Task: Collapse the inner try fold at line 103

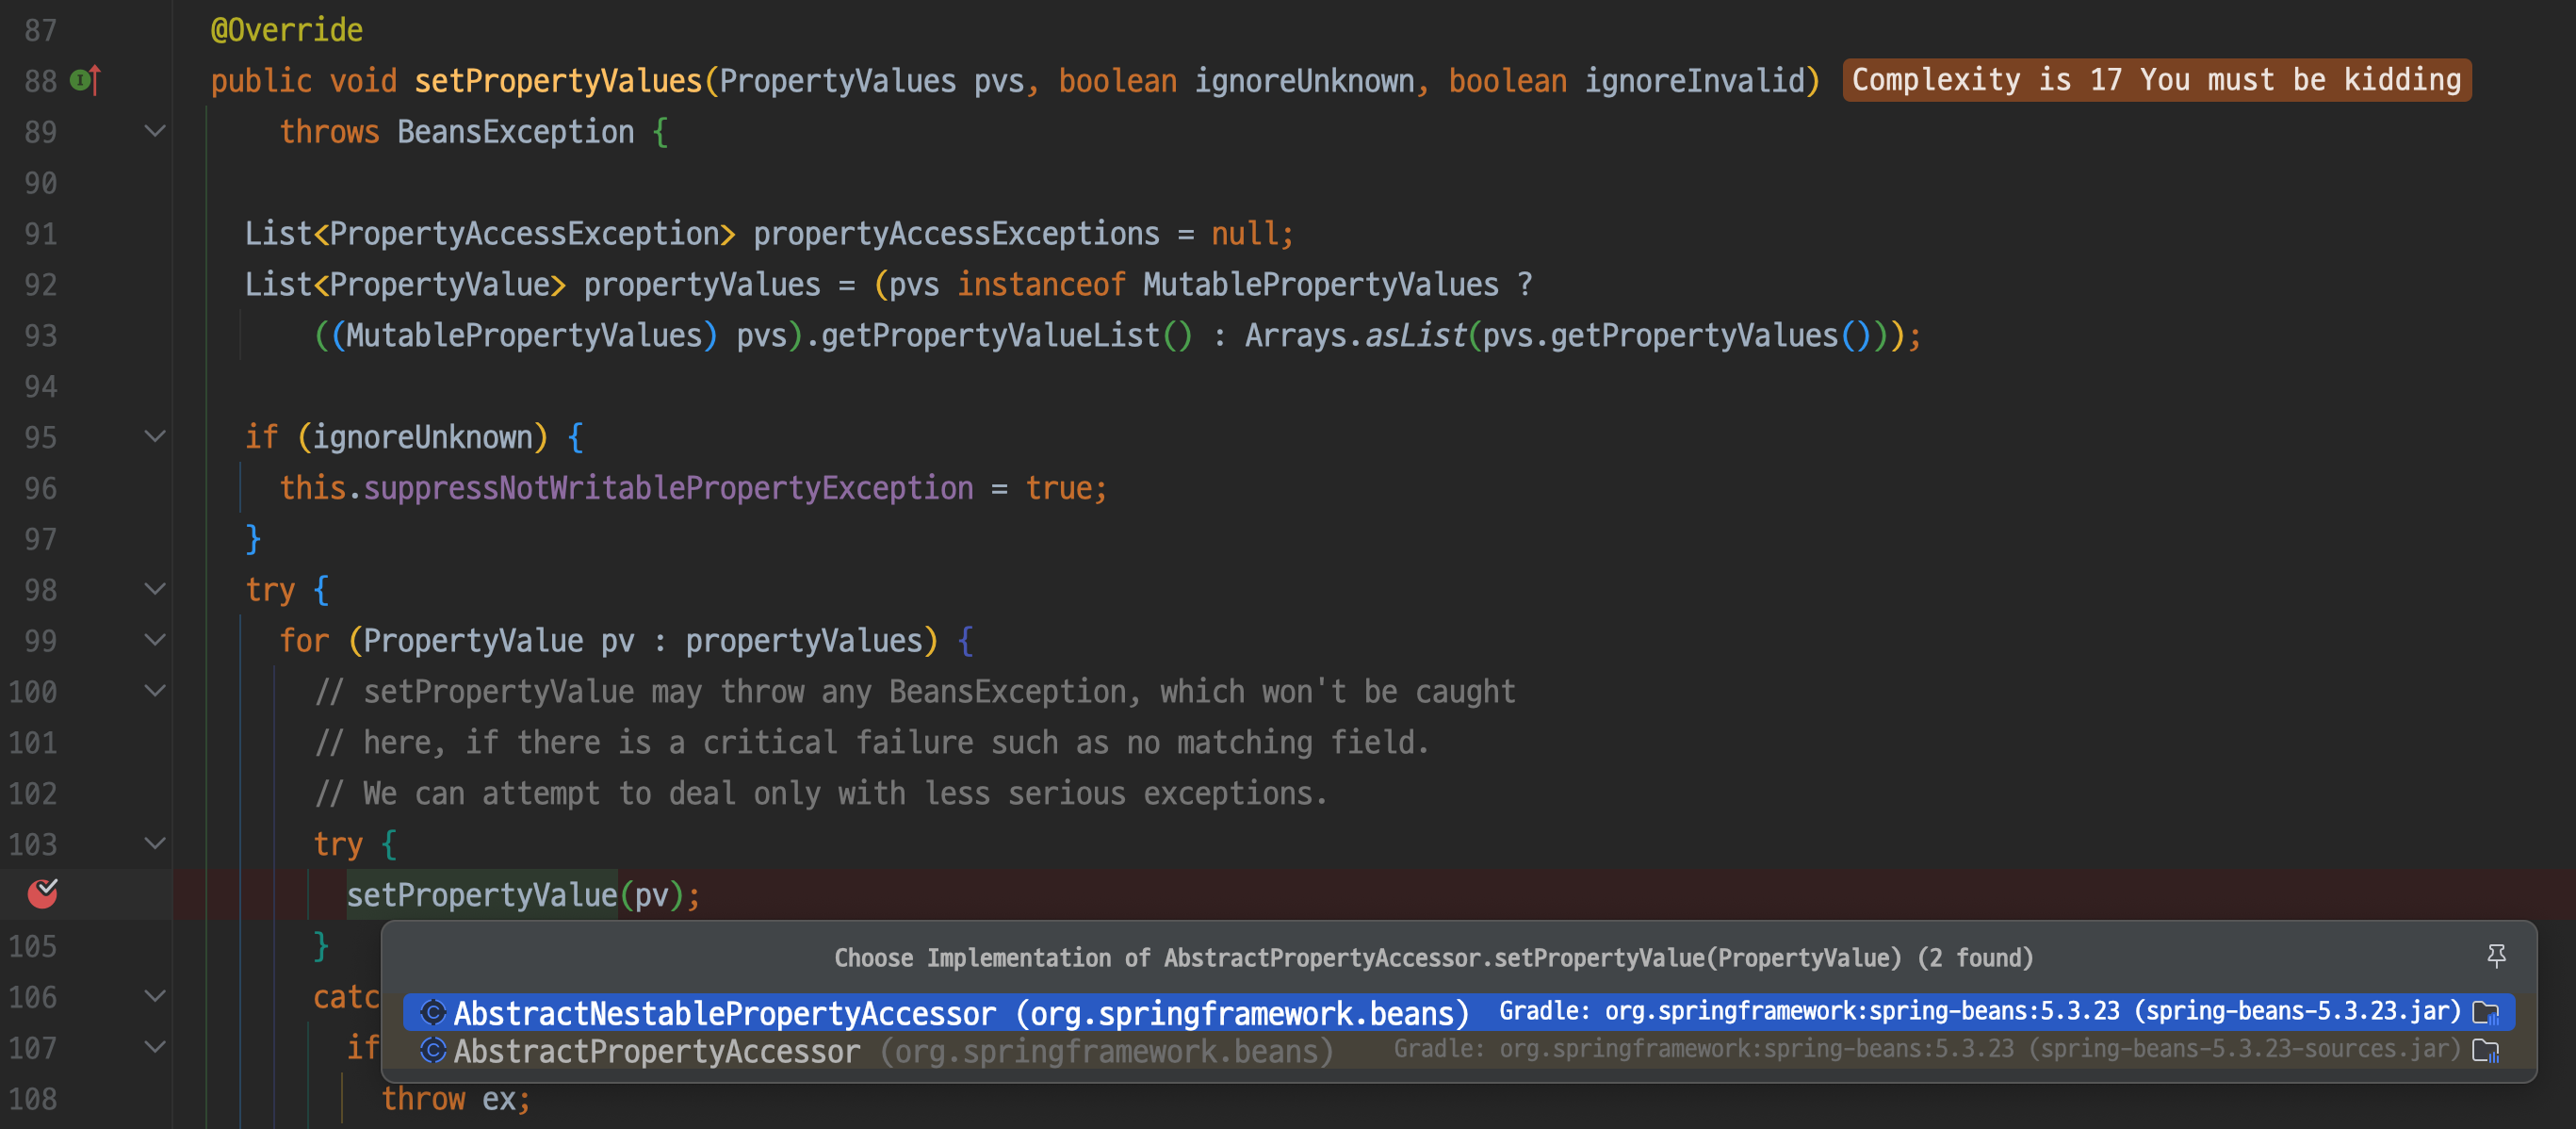Action: 155,843
